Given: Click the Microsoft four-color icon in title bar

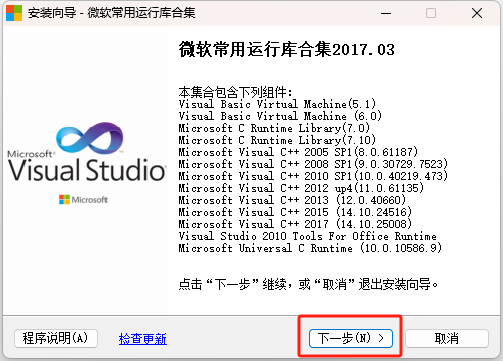Looking at the screenshot, I should 14,13.
